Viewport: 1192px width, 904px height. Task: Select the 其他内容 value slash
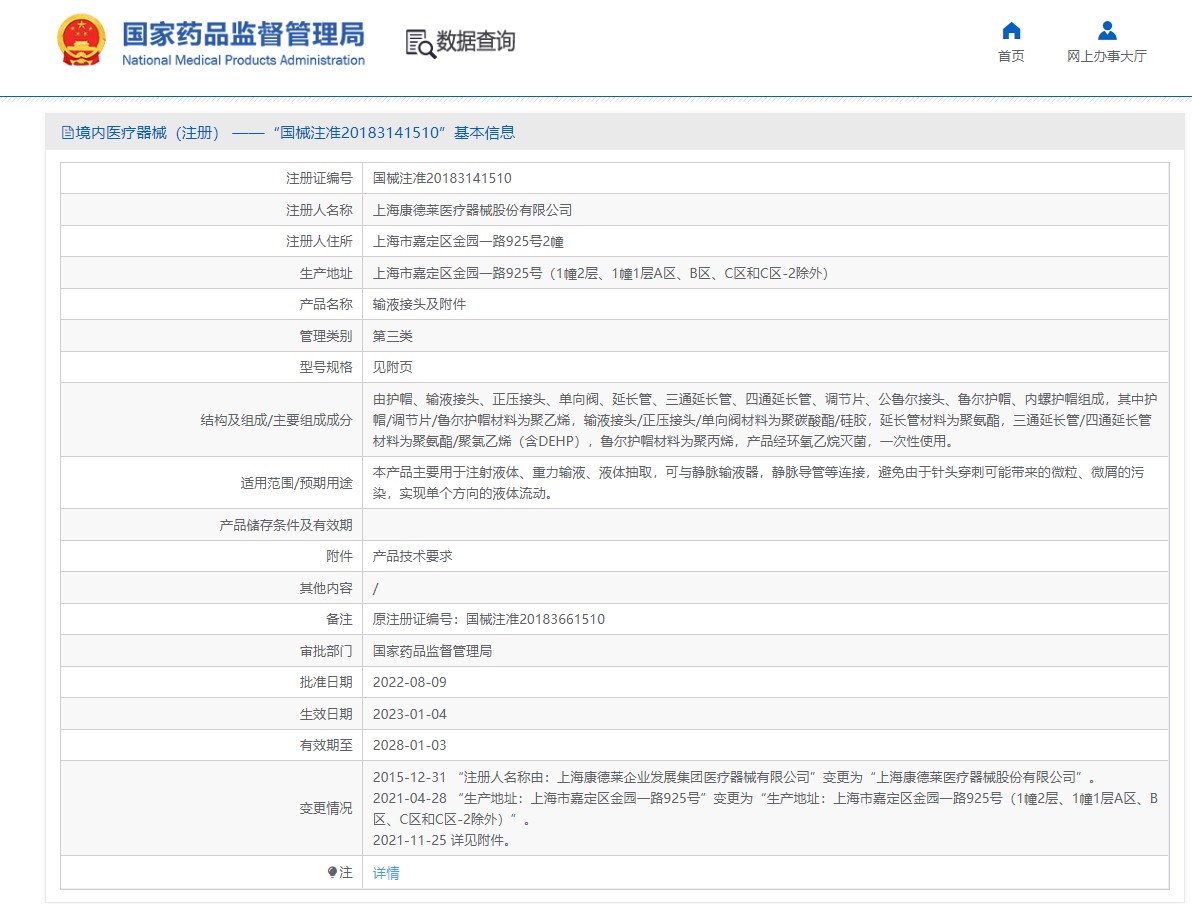pos(376,588)
